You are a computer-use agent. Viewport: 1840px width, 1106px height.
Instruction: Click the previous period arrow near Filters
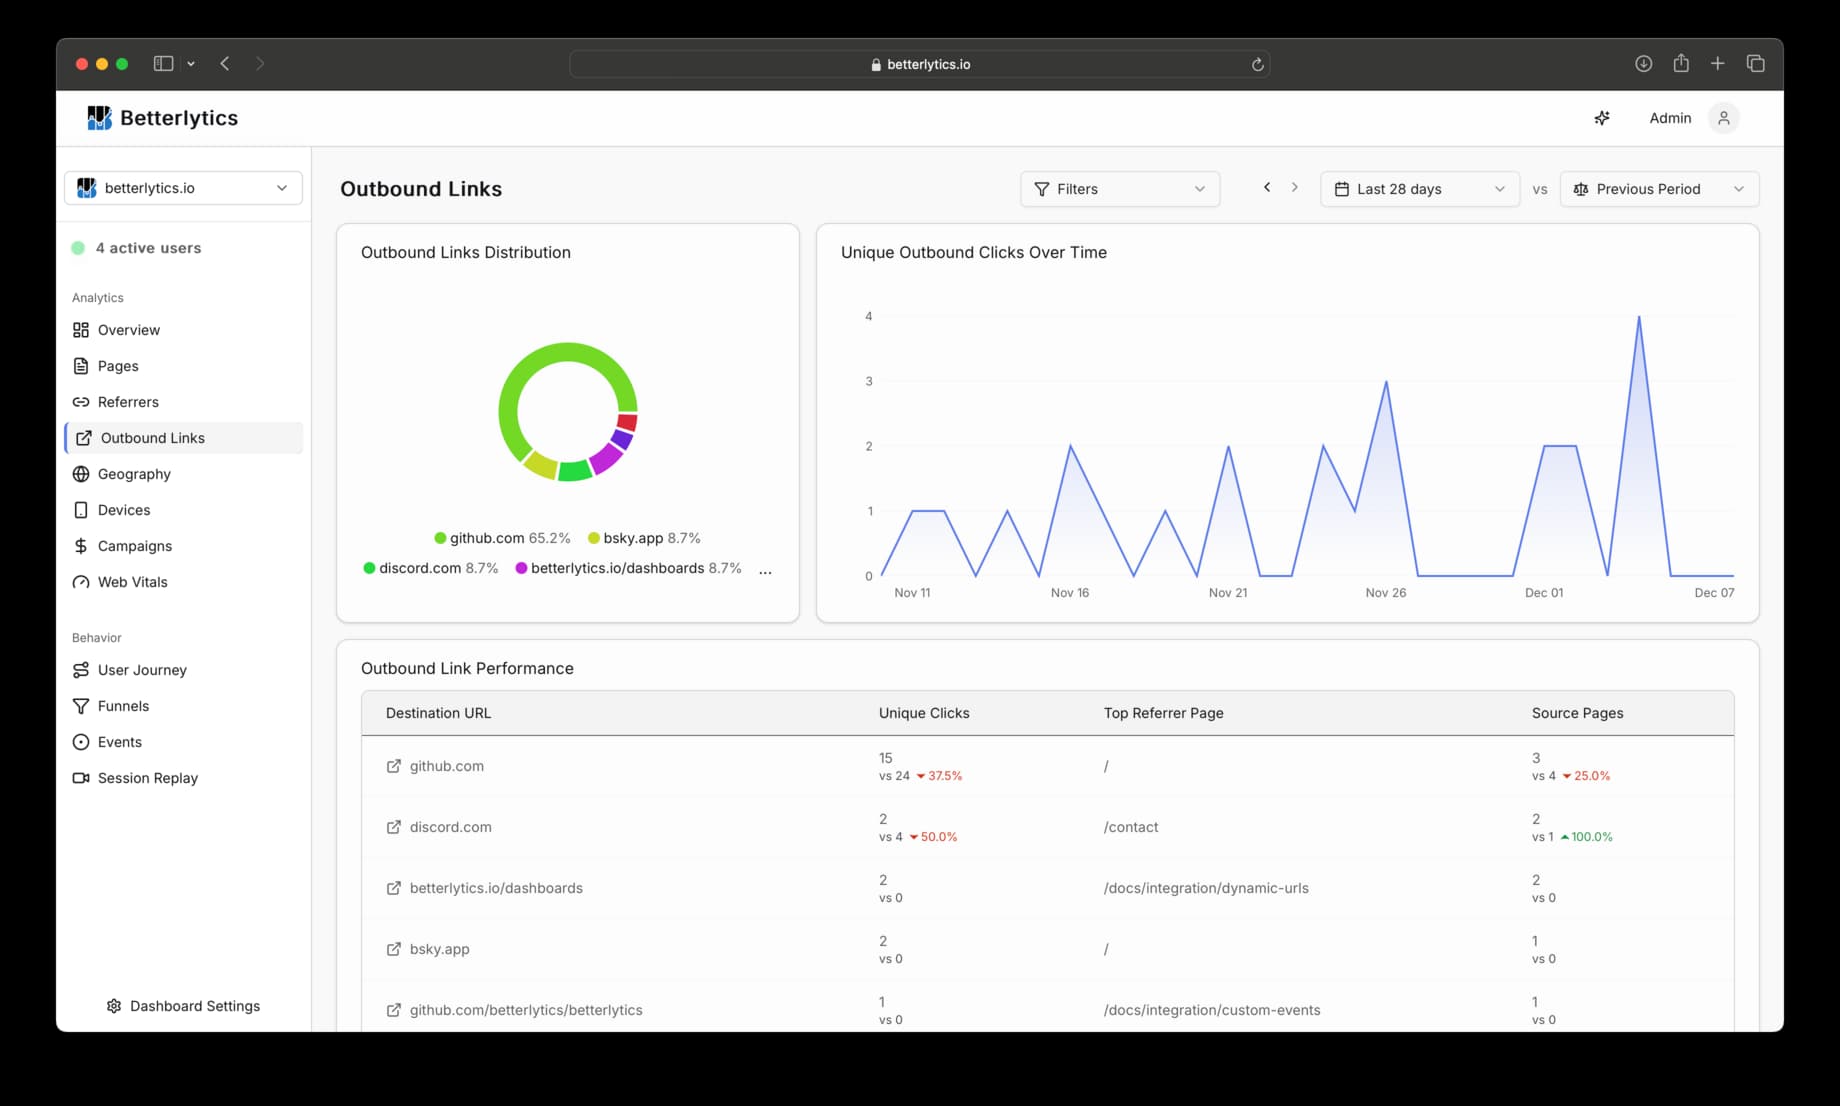[x=1266, y=187]
